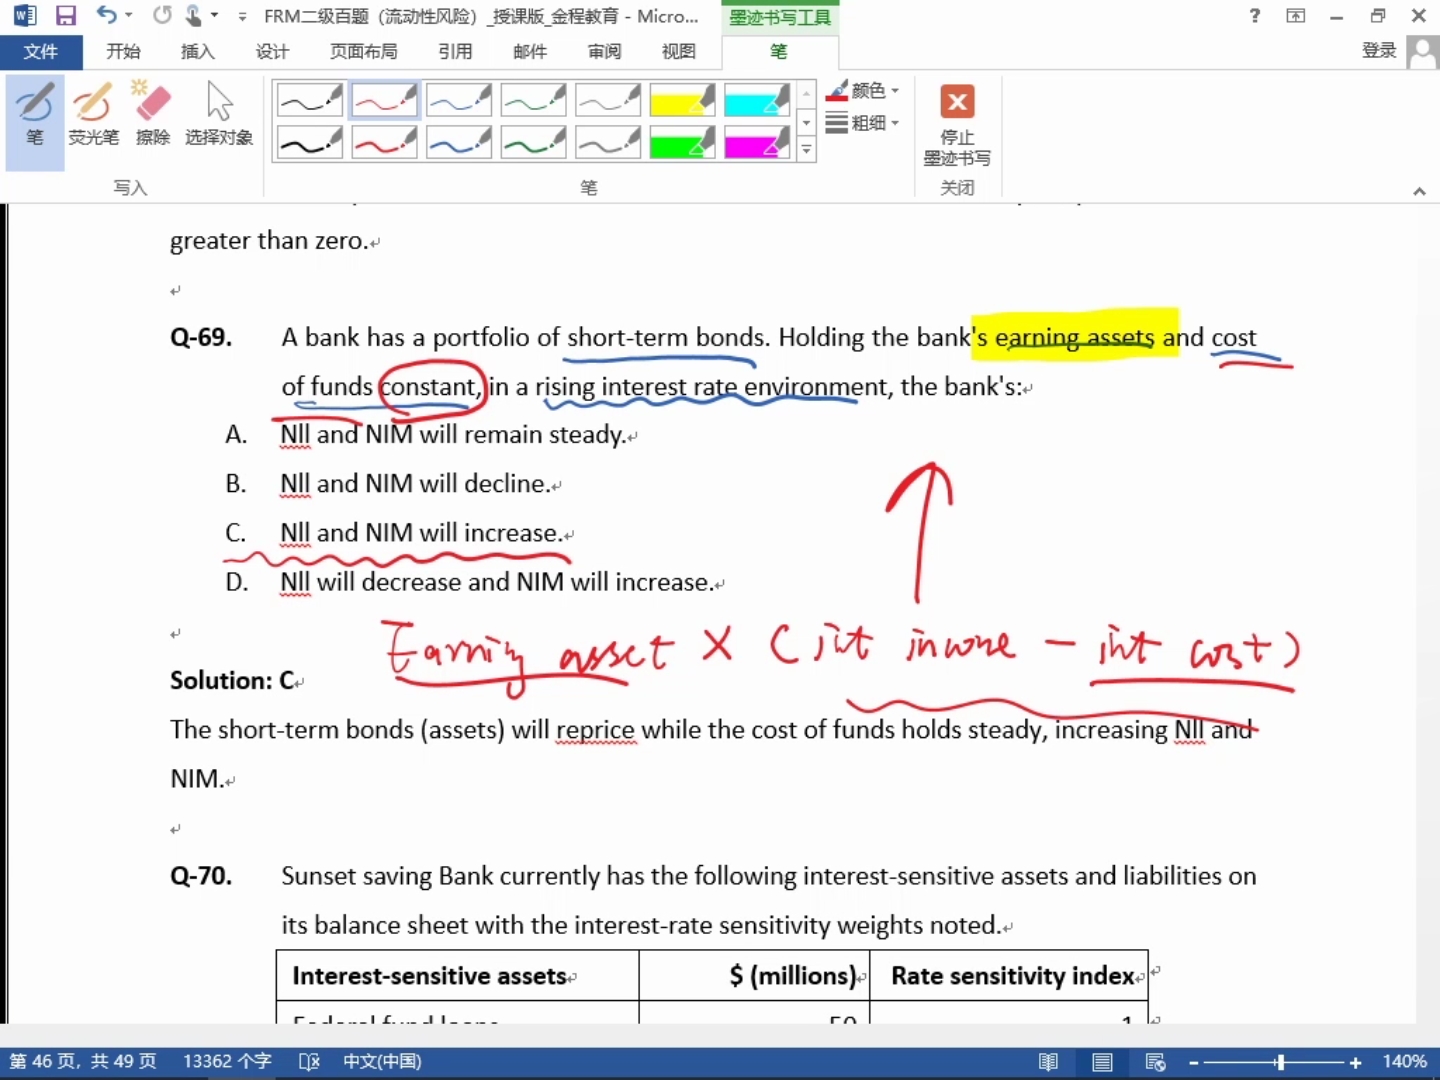Click the Undo arrow icon
Image resolution: width=1440 pixels, height=1080 pixels.
pyautogui.click(x=106, y=16)
